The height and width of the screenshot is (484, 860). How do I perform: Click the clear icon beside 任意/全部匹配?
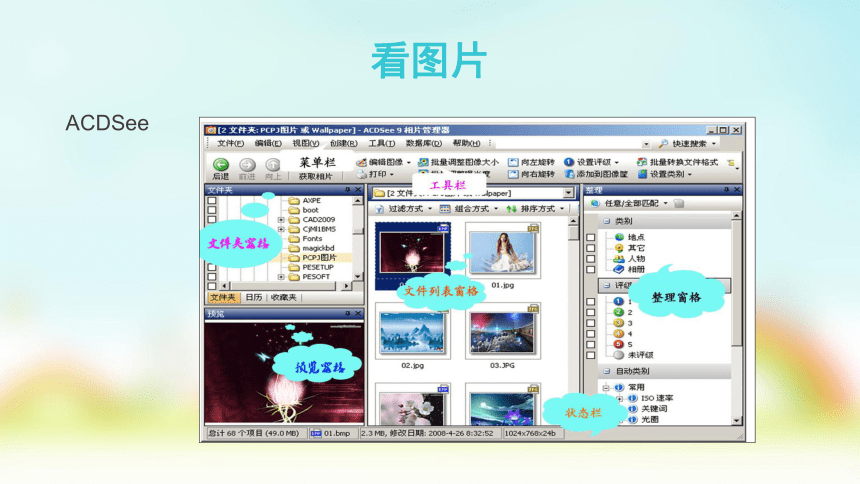click(679, 203)
